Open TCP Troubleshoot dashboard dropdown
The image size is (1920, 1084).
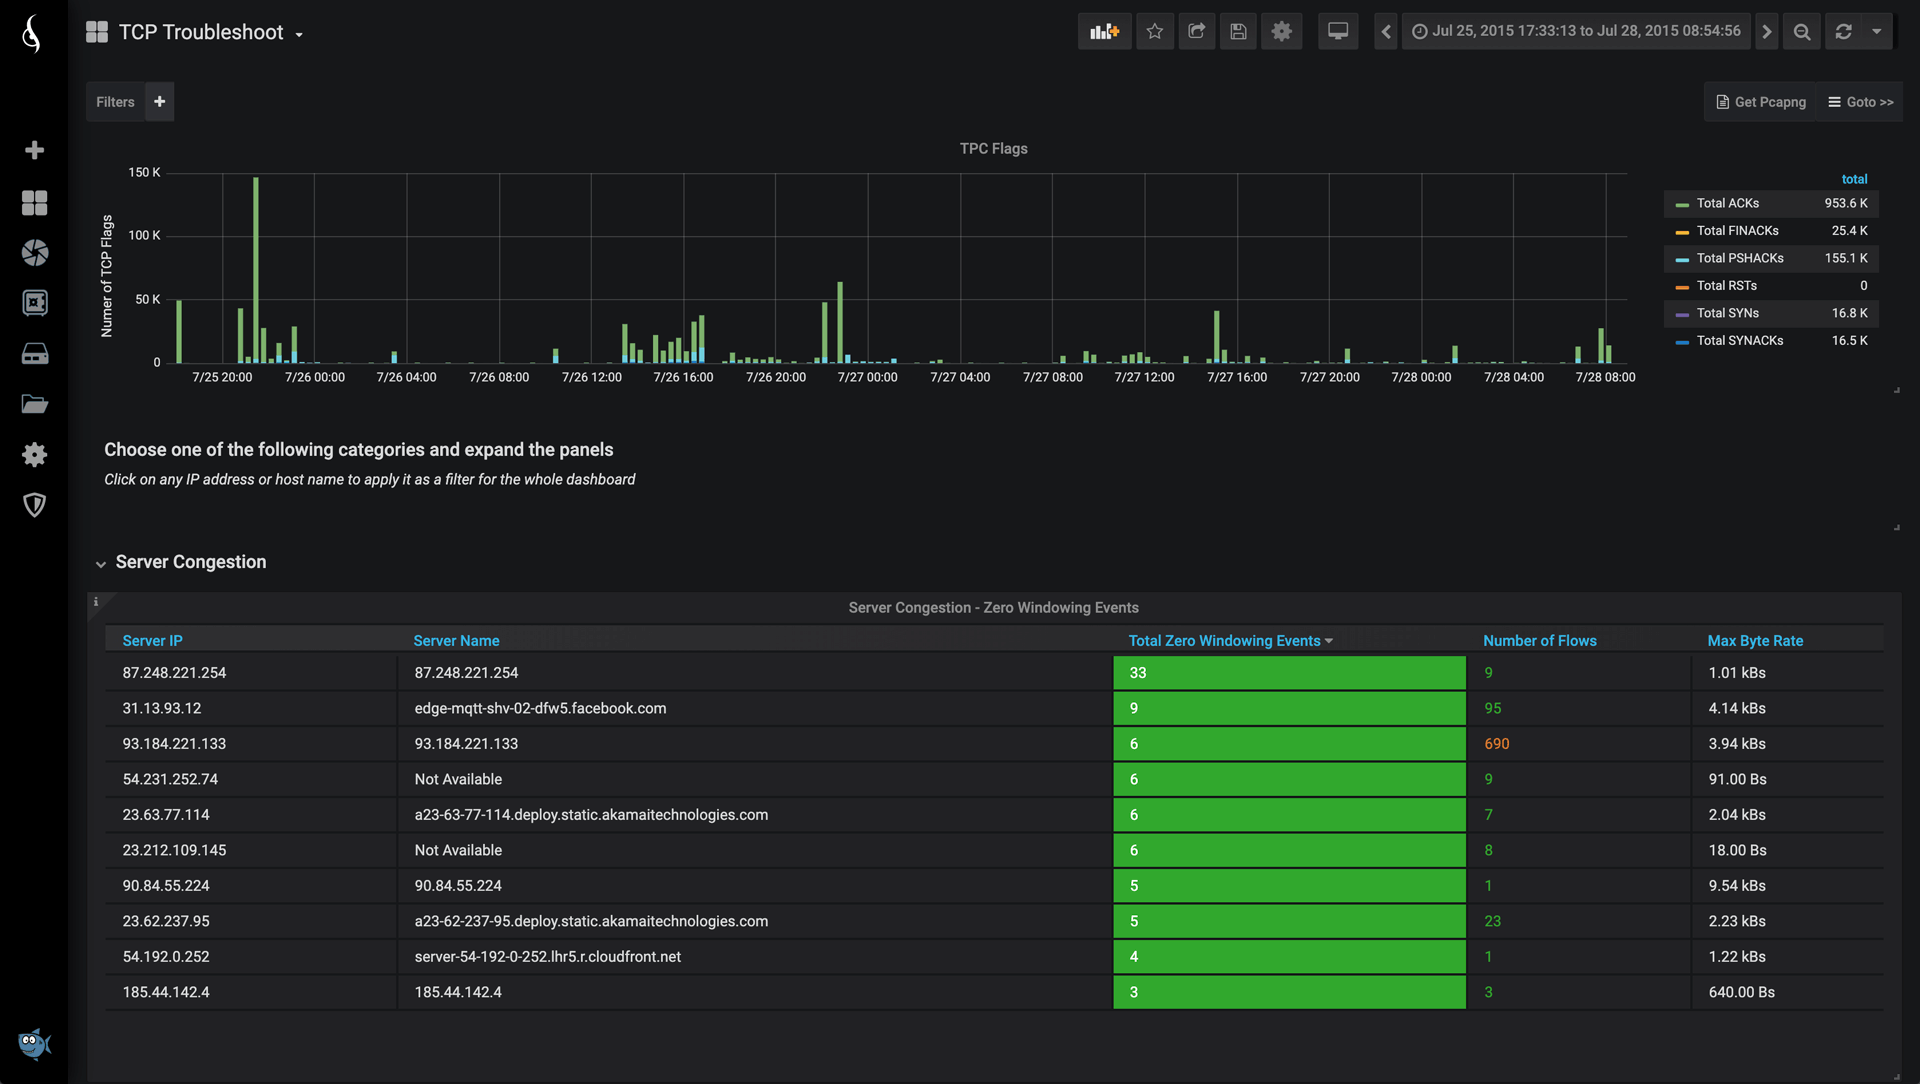[200, 33]
